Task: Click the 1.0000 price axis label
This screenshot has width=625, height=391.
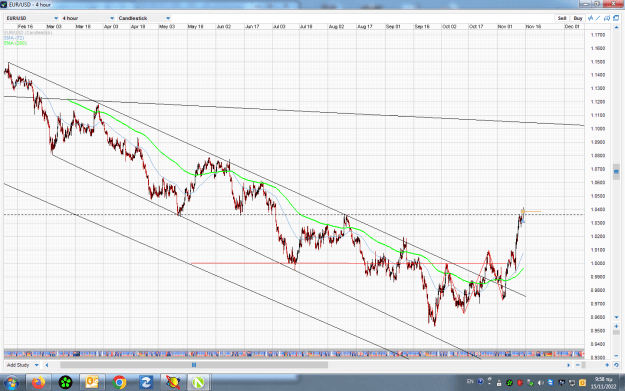Action: pos(598,263)
